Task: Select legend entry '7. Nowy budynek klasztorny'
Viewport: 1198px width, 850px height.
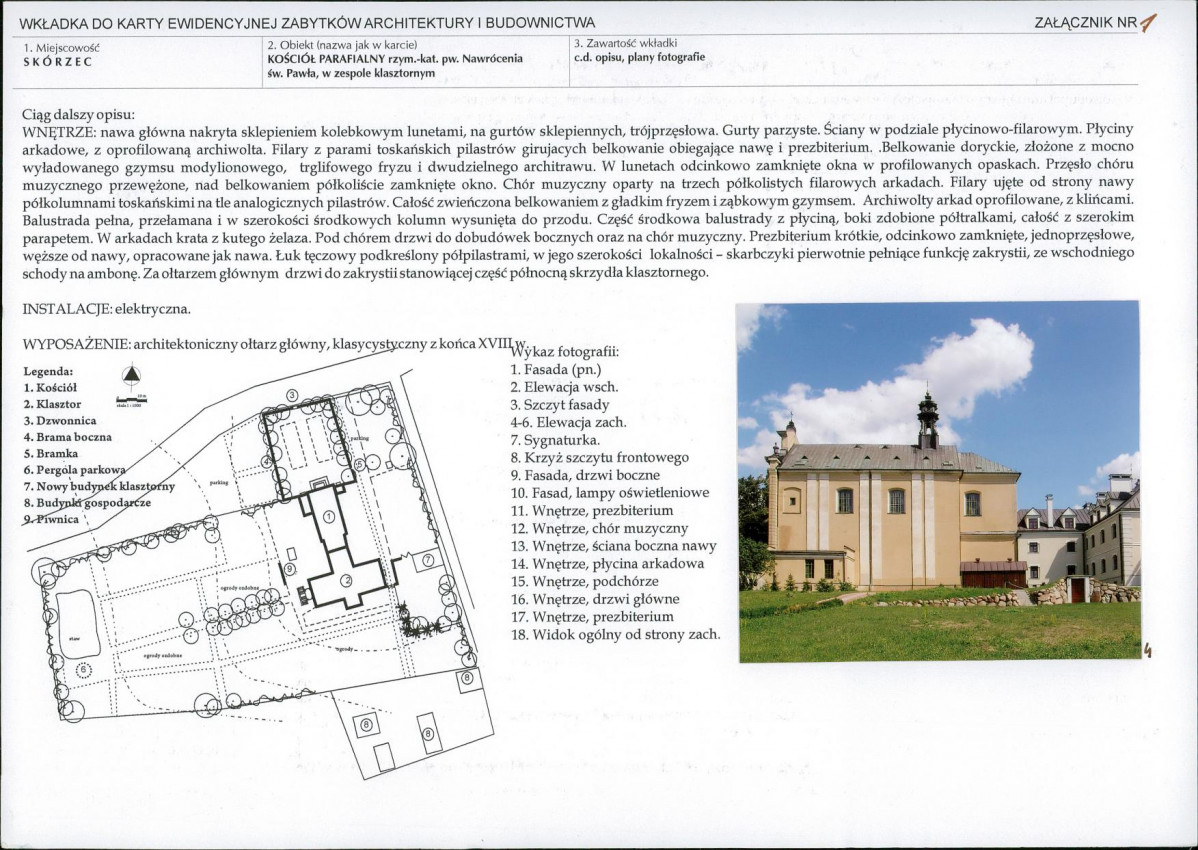Action: click(98, 486)
